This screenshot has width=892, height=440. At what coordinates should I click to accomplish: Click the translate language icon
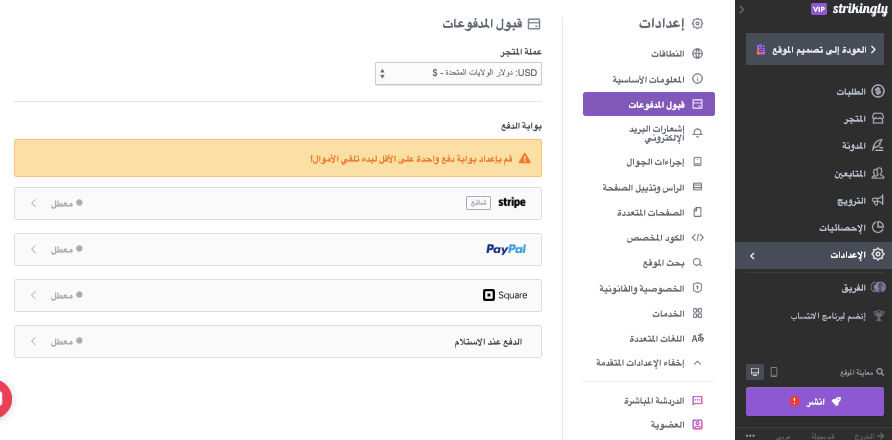click(697, 338)
